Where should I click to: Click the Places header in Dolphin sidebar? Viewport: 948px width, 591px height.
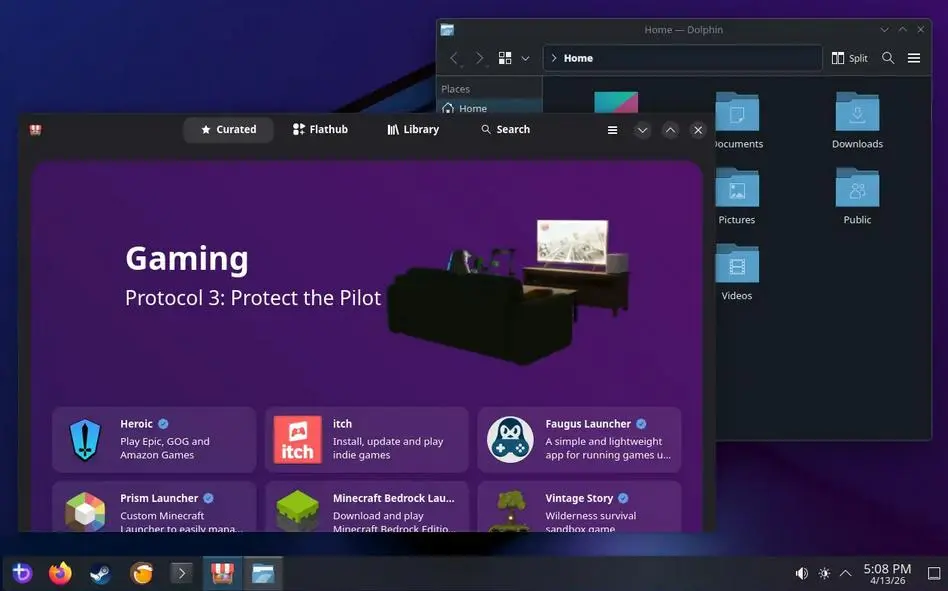[x=455, y=89]
